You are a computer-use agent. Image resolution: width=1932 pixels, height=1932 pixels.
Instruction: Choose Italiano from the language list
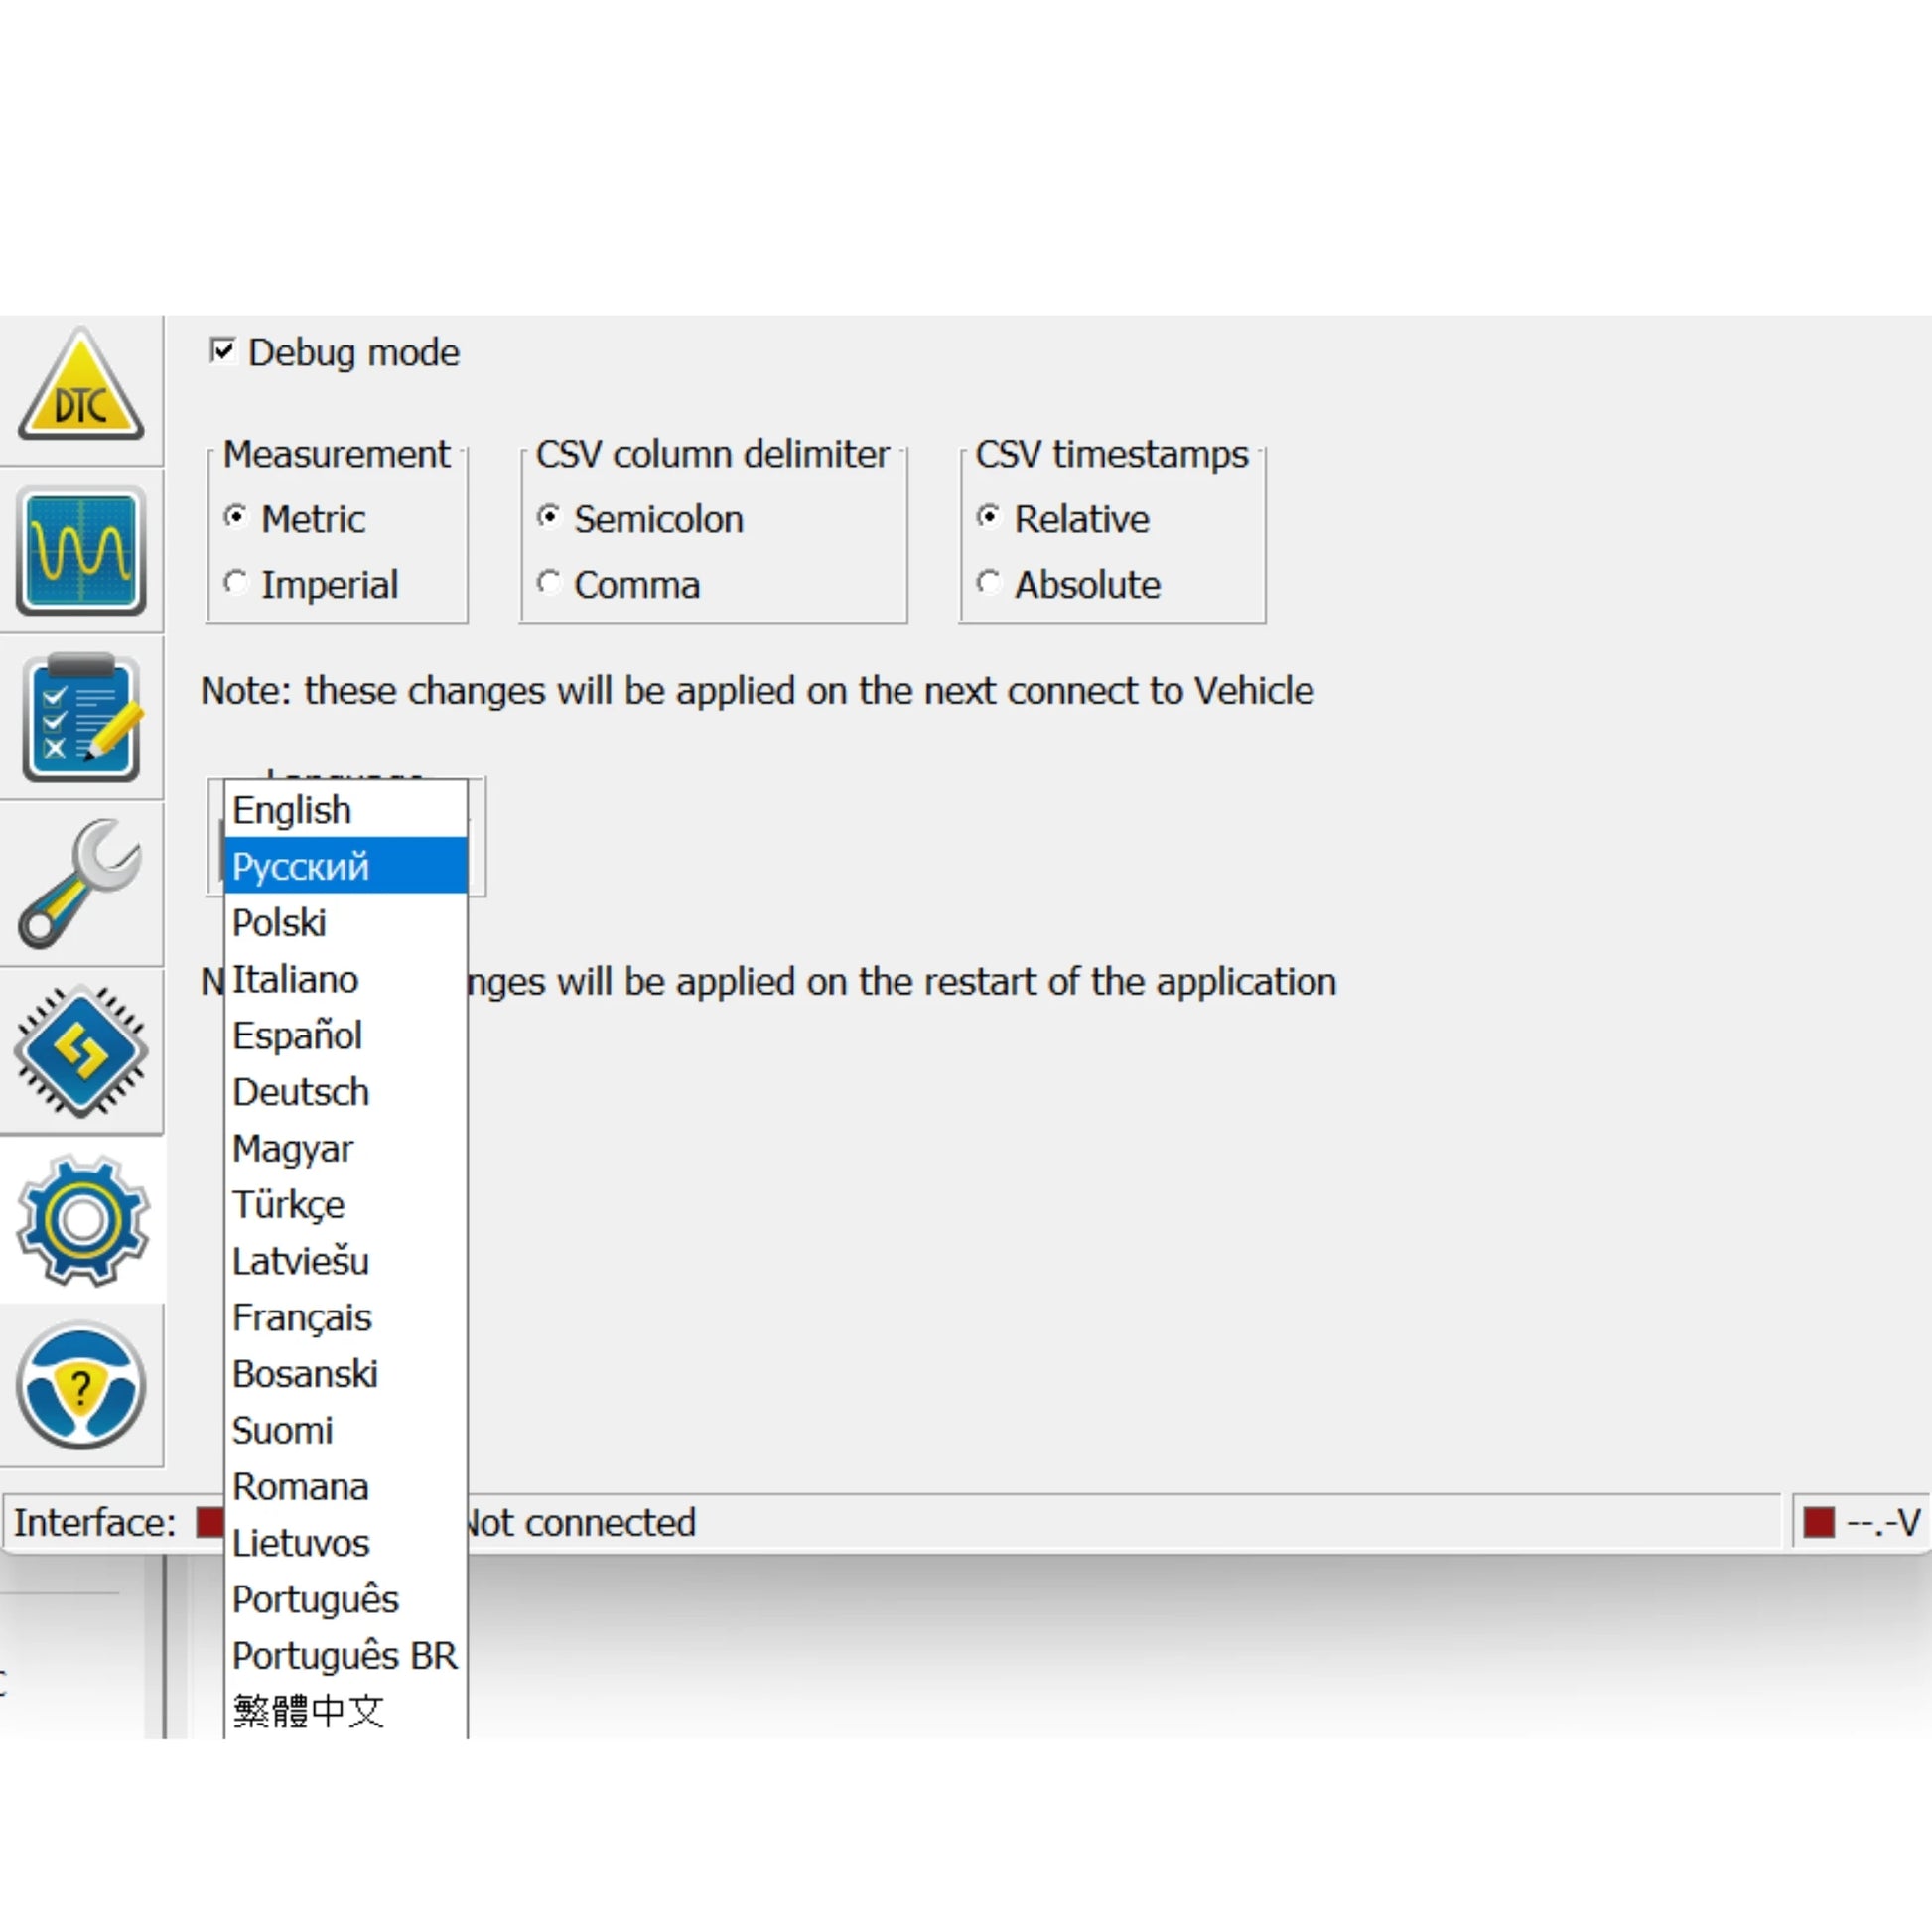tap(346, 979)
